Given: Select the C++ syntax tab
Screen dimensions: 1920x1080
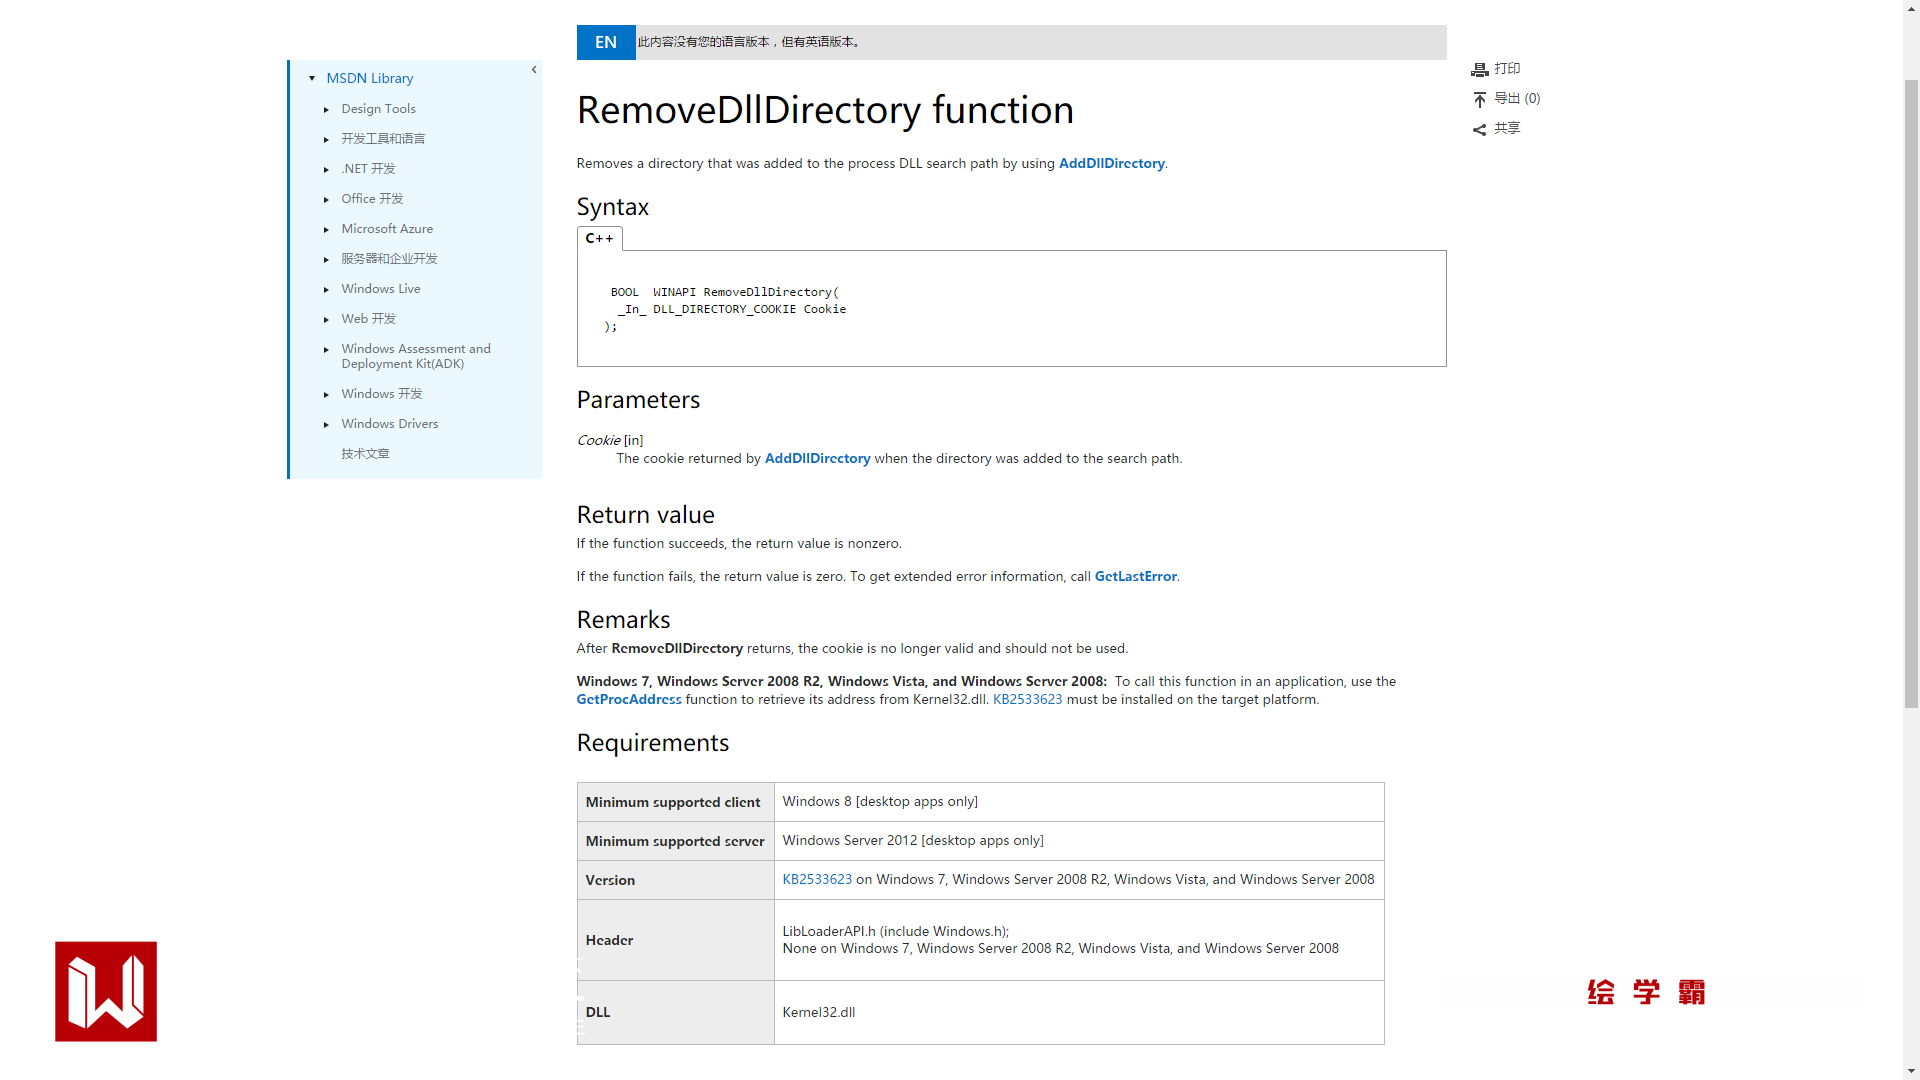Looking at the screenshot, I should [x=599, y=238].
